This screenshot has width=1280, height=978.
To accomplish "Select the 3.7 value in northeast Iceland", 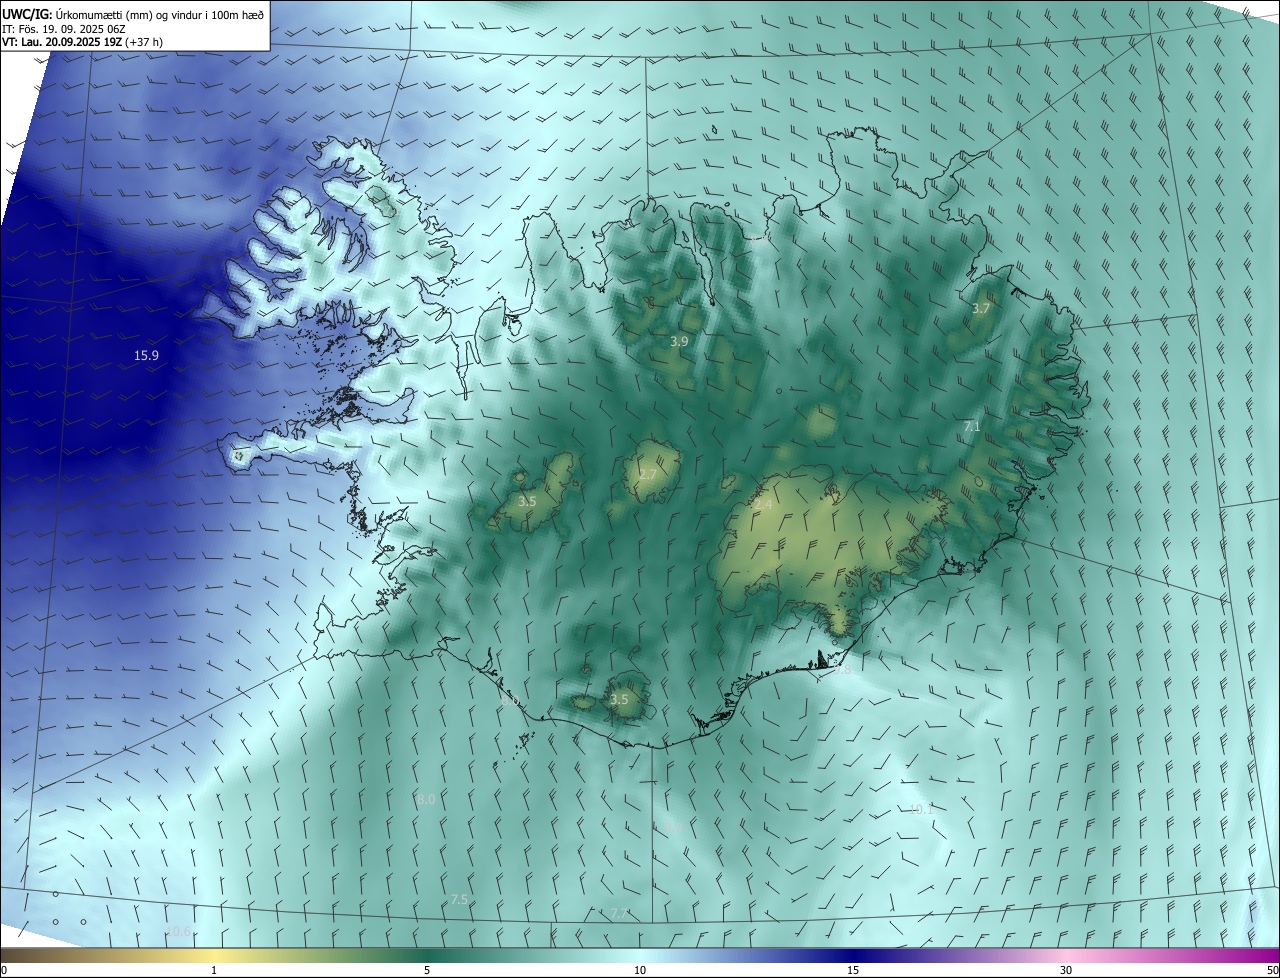I will [981, 309].
